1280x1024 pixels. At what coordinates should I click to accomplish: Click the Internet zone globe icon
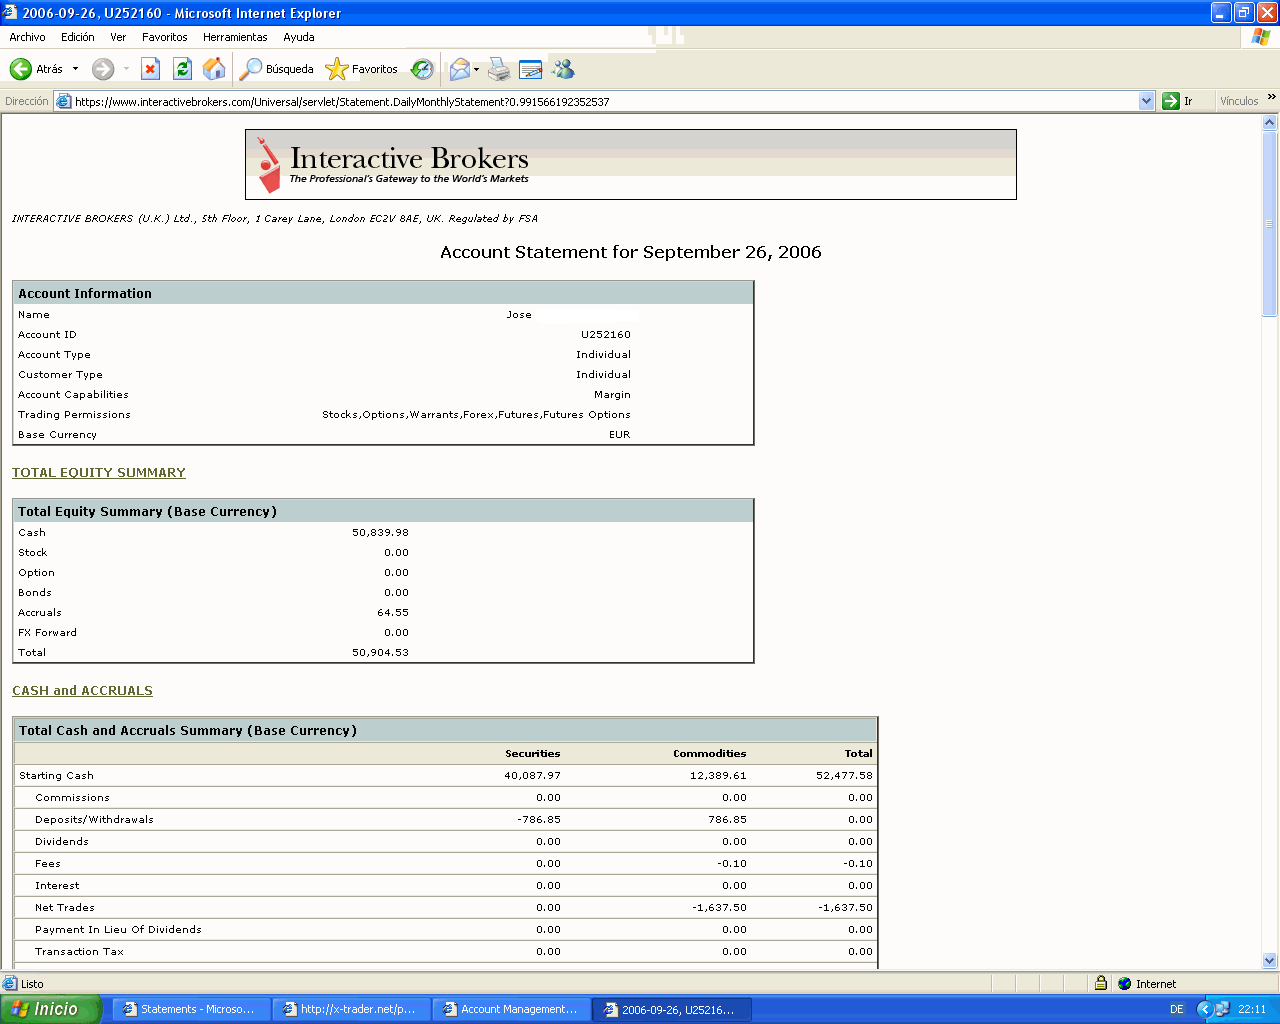[1124, 984]
